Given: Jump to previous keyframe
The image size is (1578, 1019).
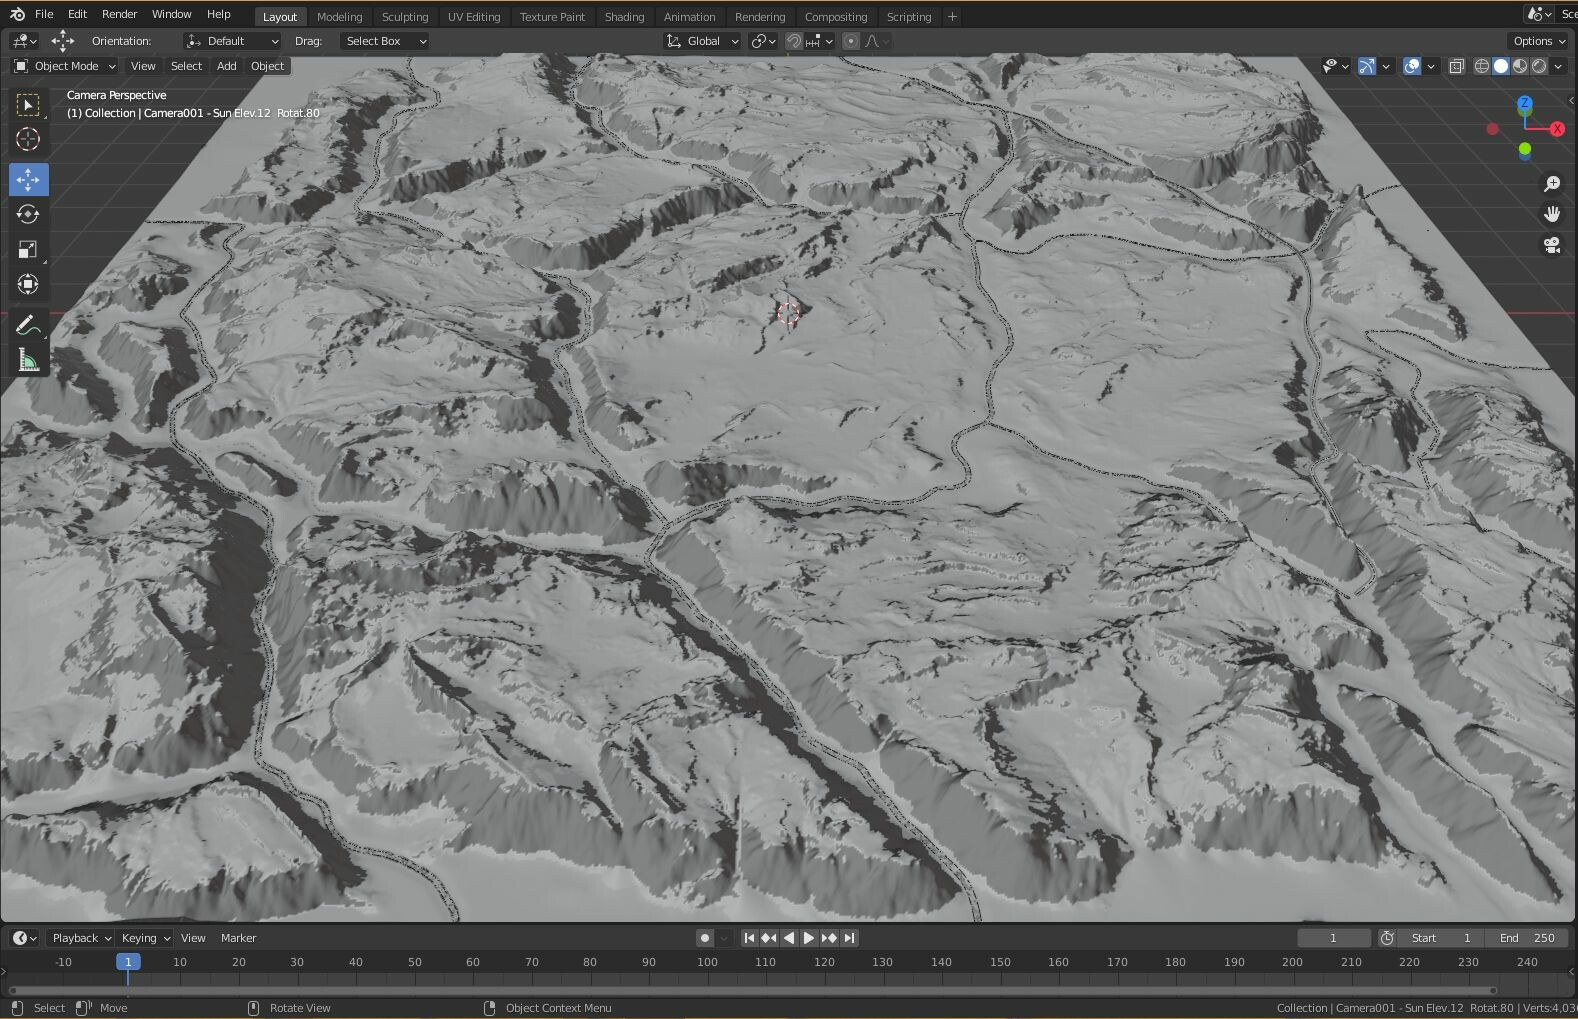Looking at the screenshot, I should pyautogui.click(x=769, y=938).
